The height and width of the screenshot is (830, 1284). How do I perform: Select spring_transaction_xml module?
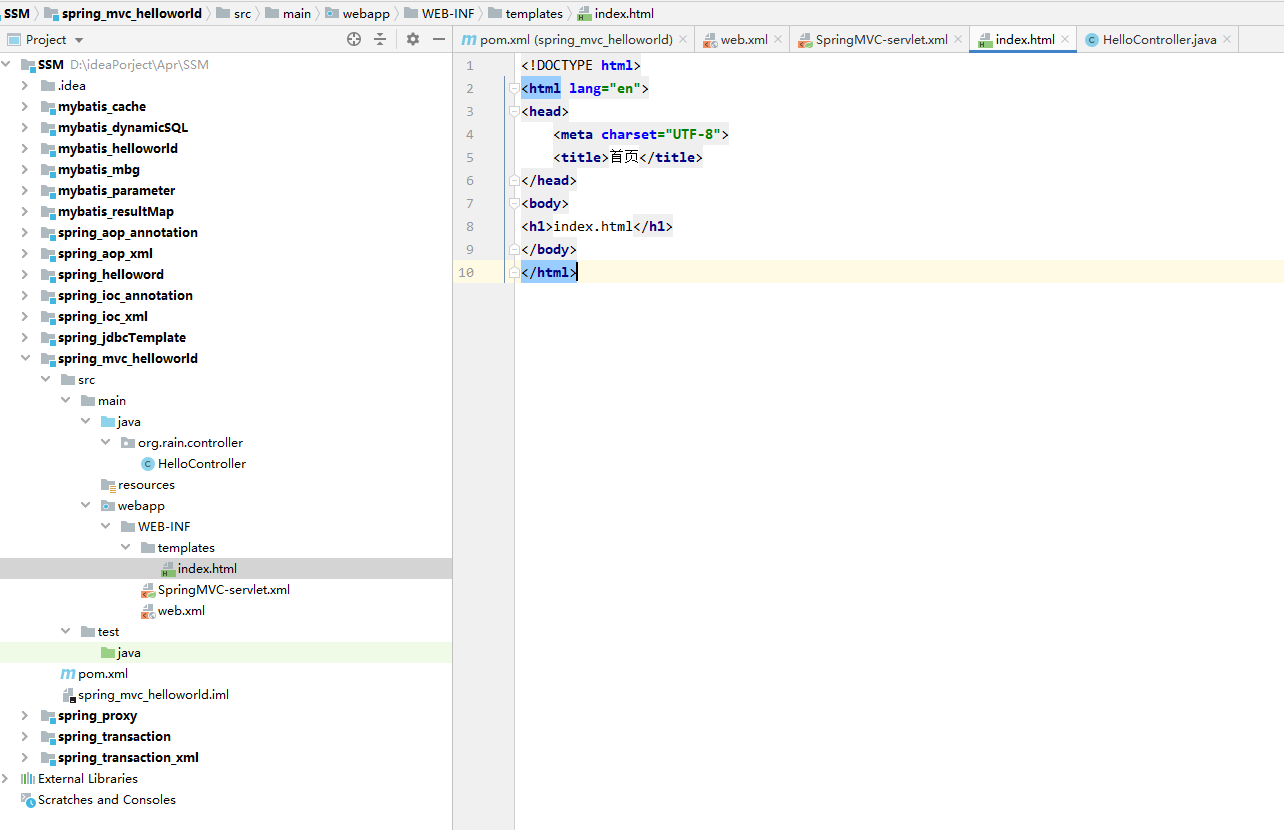point(128,757)
